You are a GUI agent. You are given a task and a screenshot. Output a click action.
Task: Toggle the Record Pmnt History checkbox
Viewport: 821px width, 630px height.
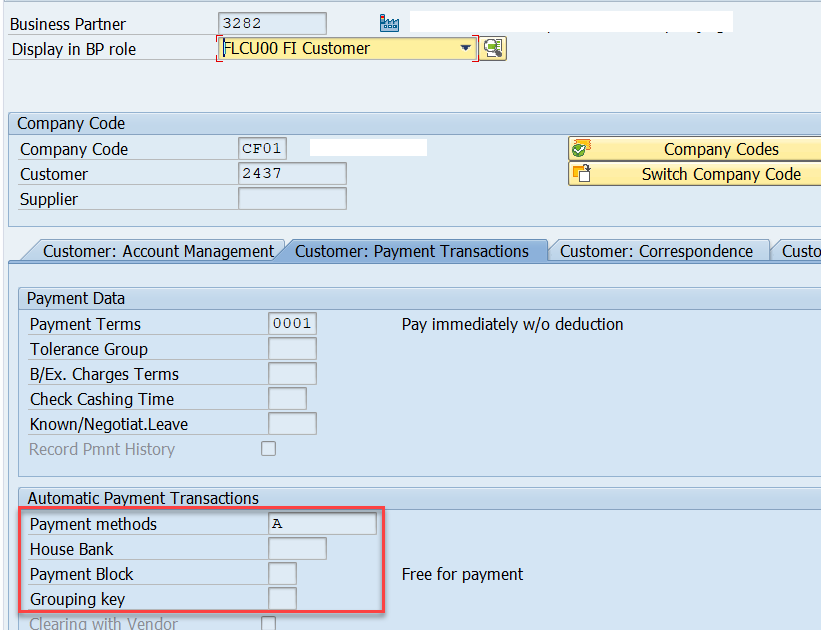coord(268,448)
